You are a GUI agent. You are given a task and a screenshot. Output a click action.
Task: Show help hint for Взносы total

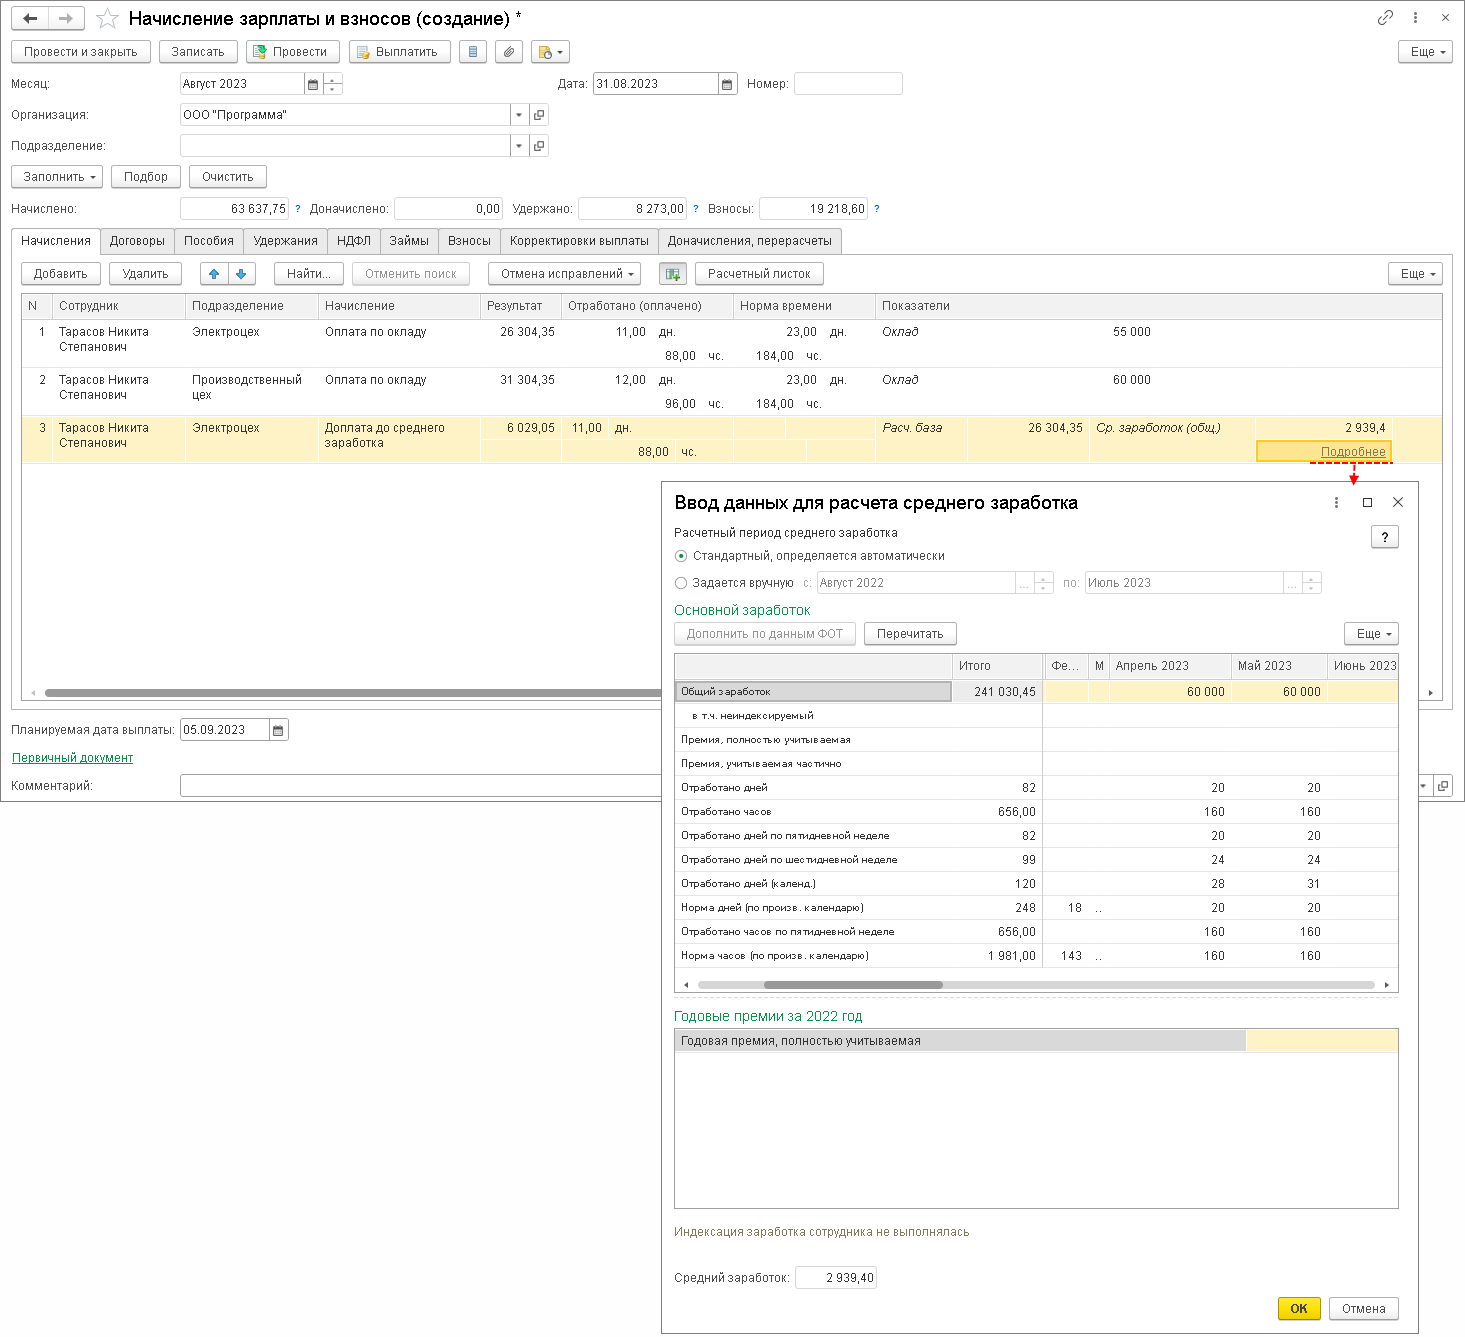point(877,209)
